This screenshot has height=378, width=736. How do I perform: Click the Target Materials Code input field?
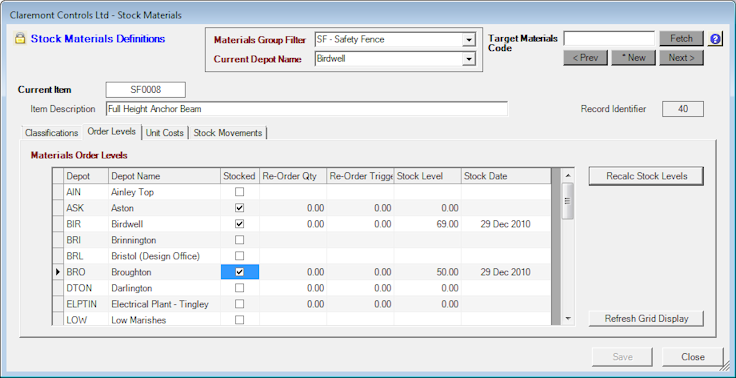(x=609, y=39)
